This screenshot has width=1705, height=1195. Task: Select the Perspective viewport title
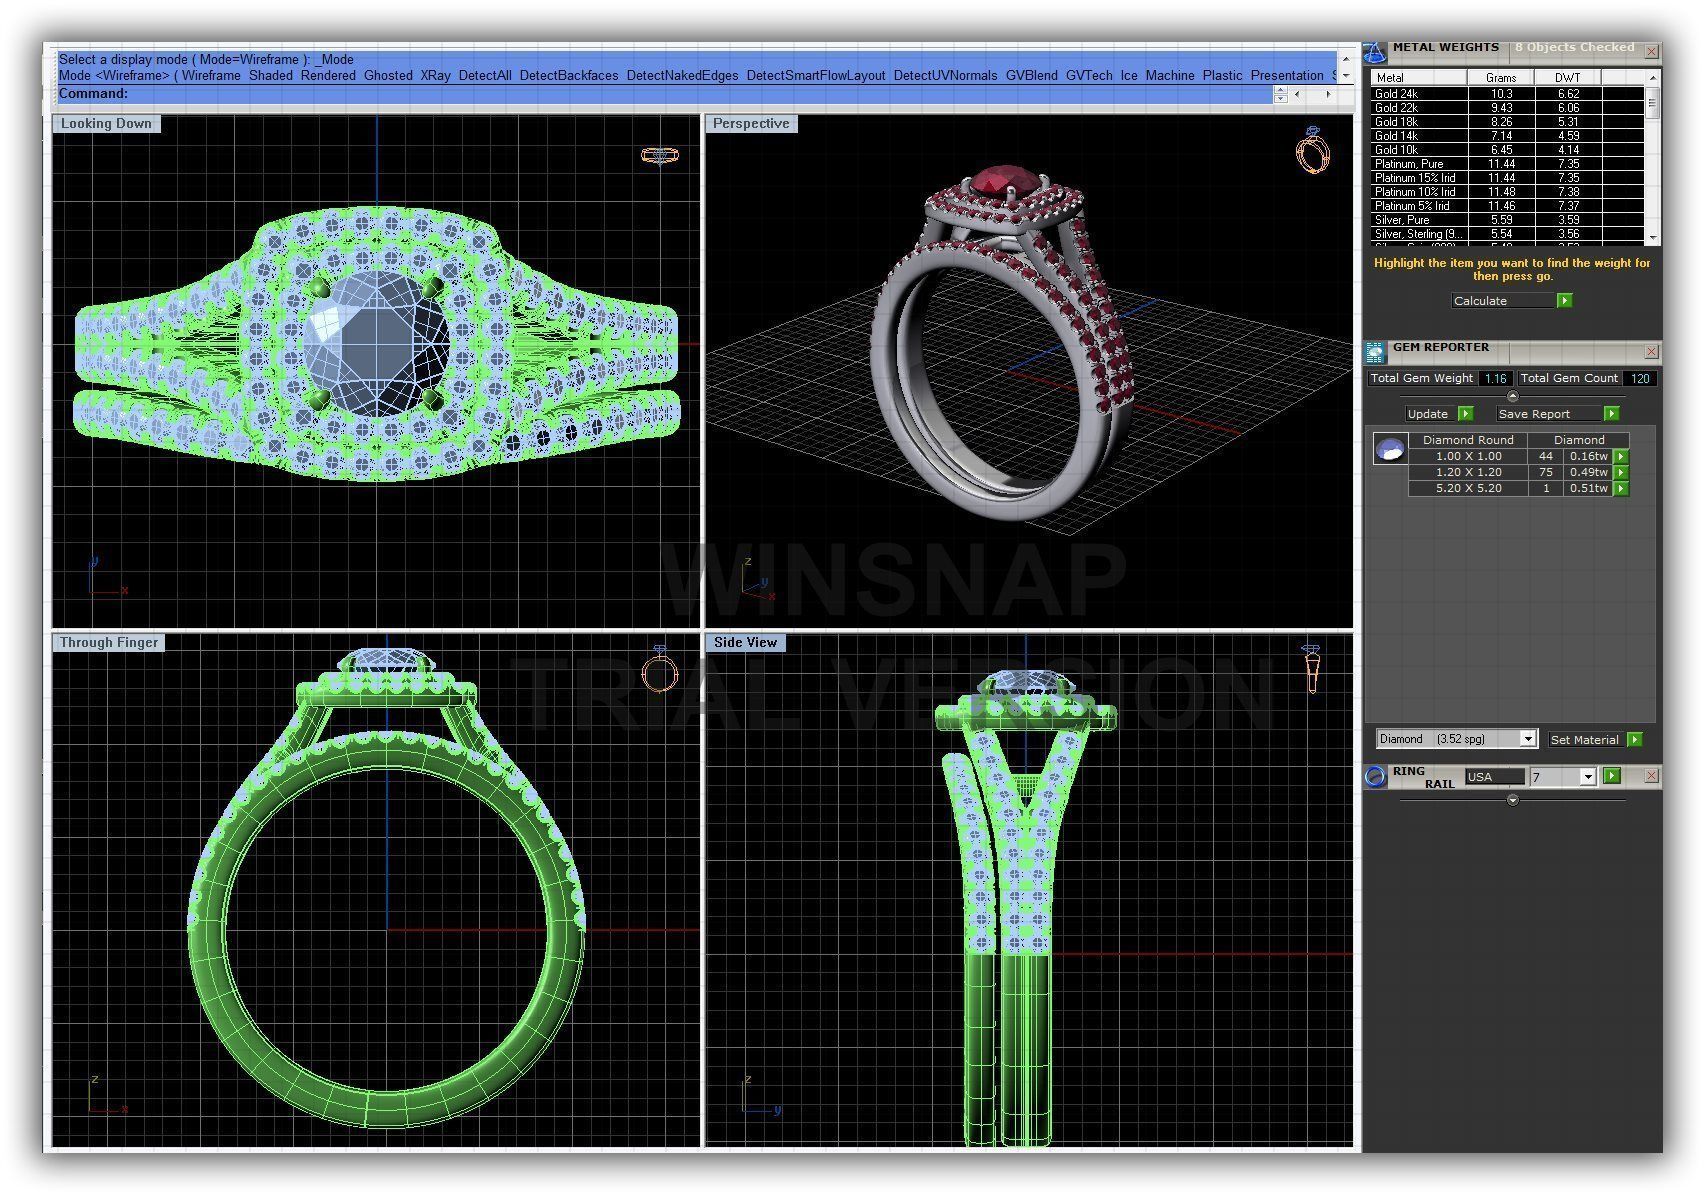[x=751, y=124]
